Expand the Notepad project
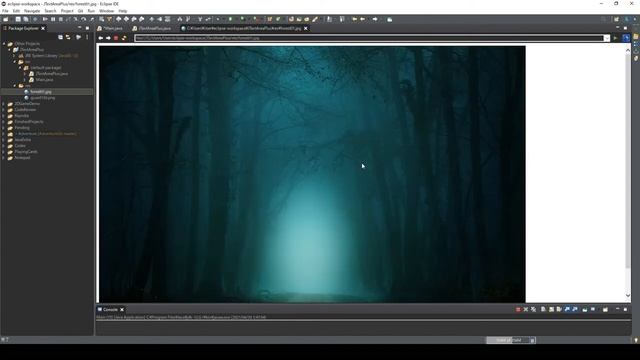 (4, 158)
